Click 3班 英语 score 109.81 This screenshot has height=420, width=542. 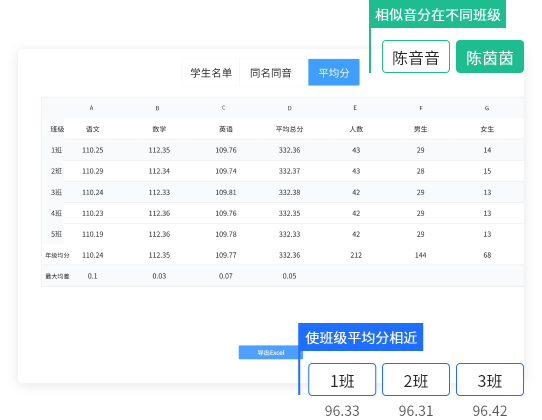coord(226,192)
